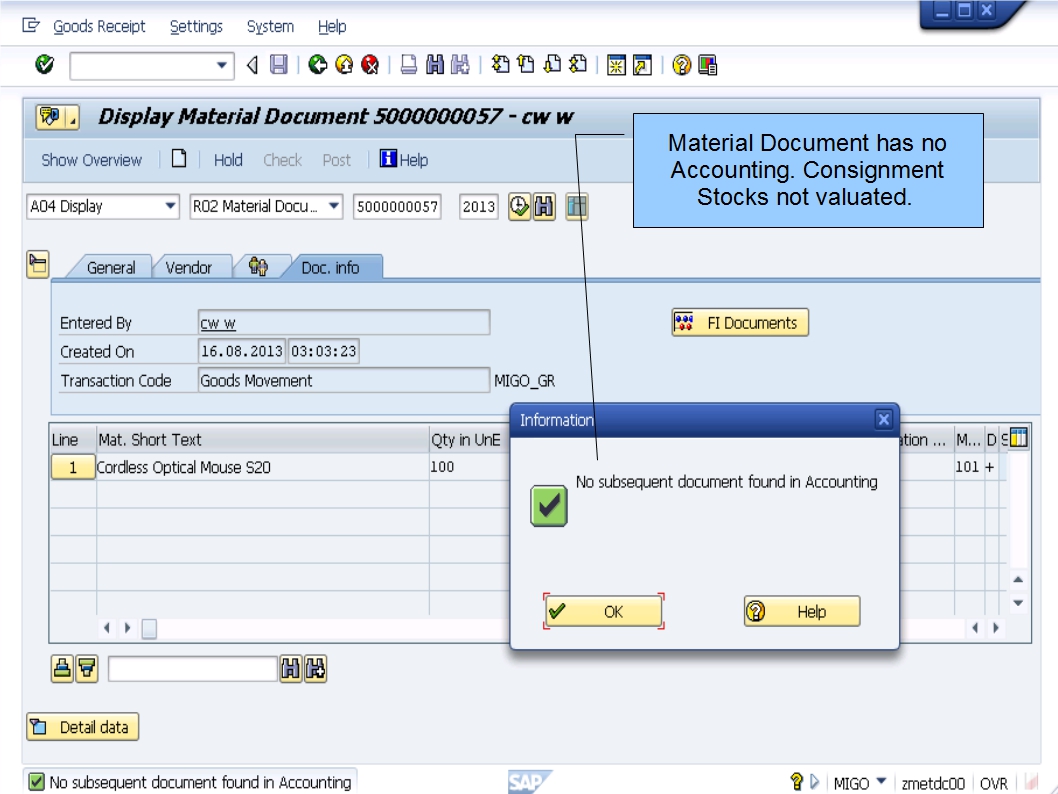Click the document year field 2013
The image size is (1058, 794).
[x=478, y=206]
